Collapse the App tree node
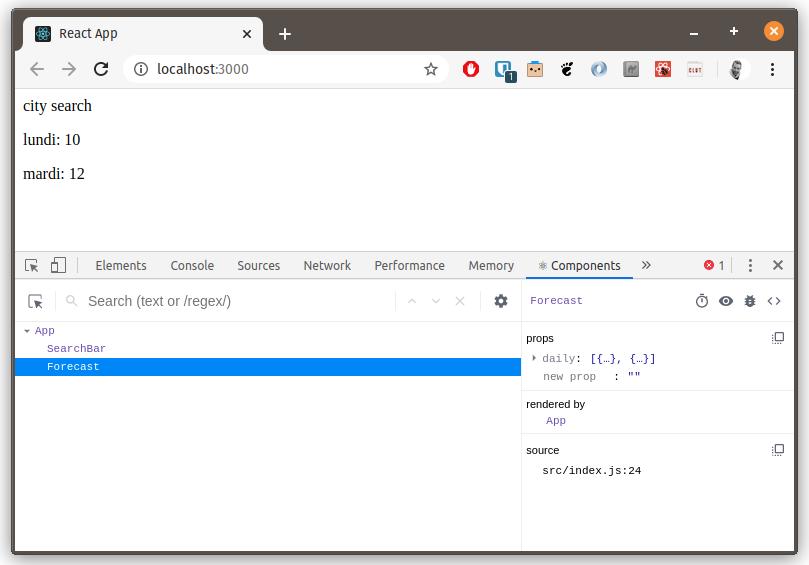Screen dimensions: 809x565 click(27, 331)
